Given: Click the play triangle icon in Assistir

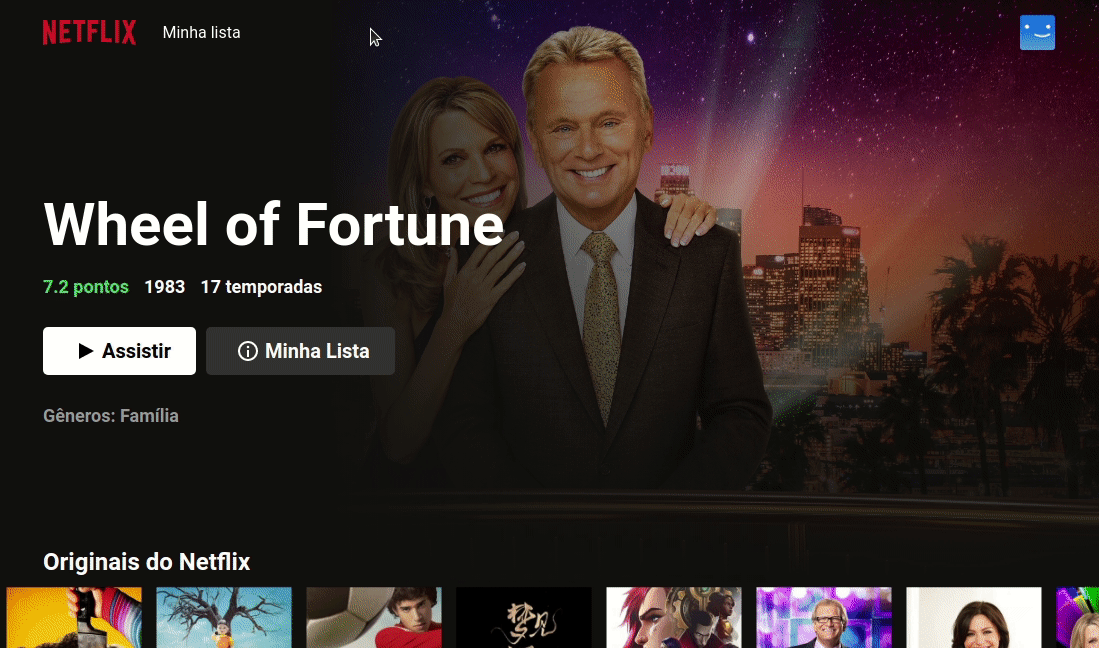Looking at the screenshot, I should (86, 351).
